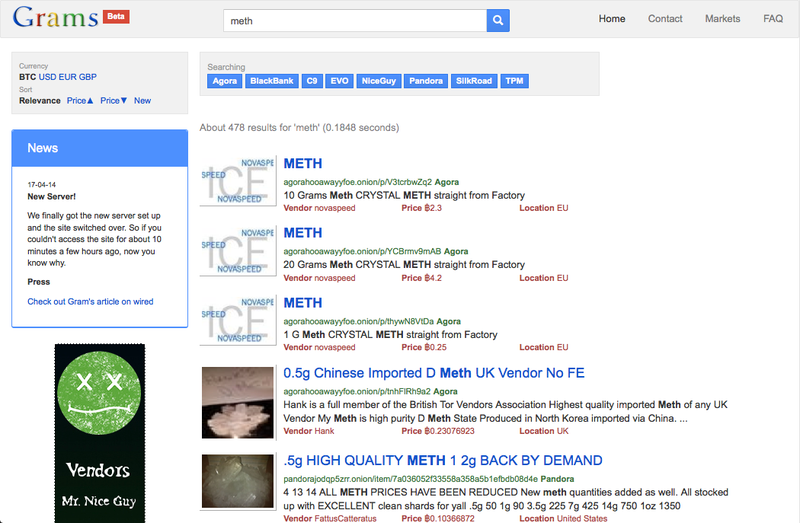
Task: Click the News panel header
Action: point(99,148)
